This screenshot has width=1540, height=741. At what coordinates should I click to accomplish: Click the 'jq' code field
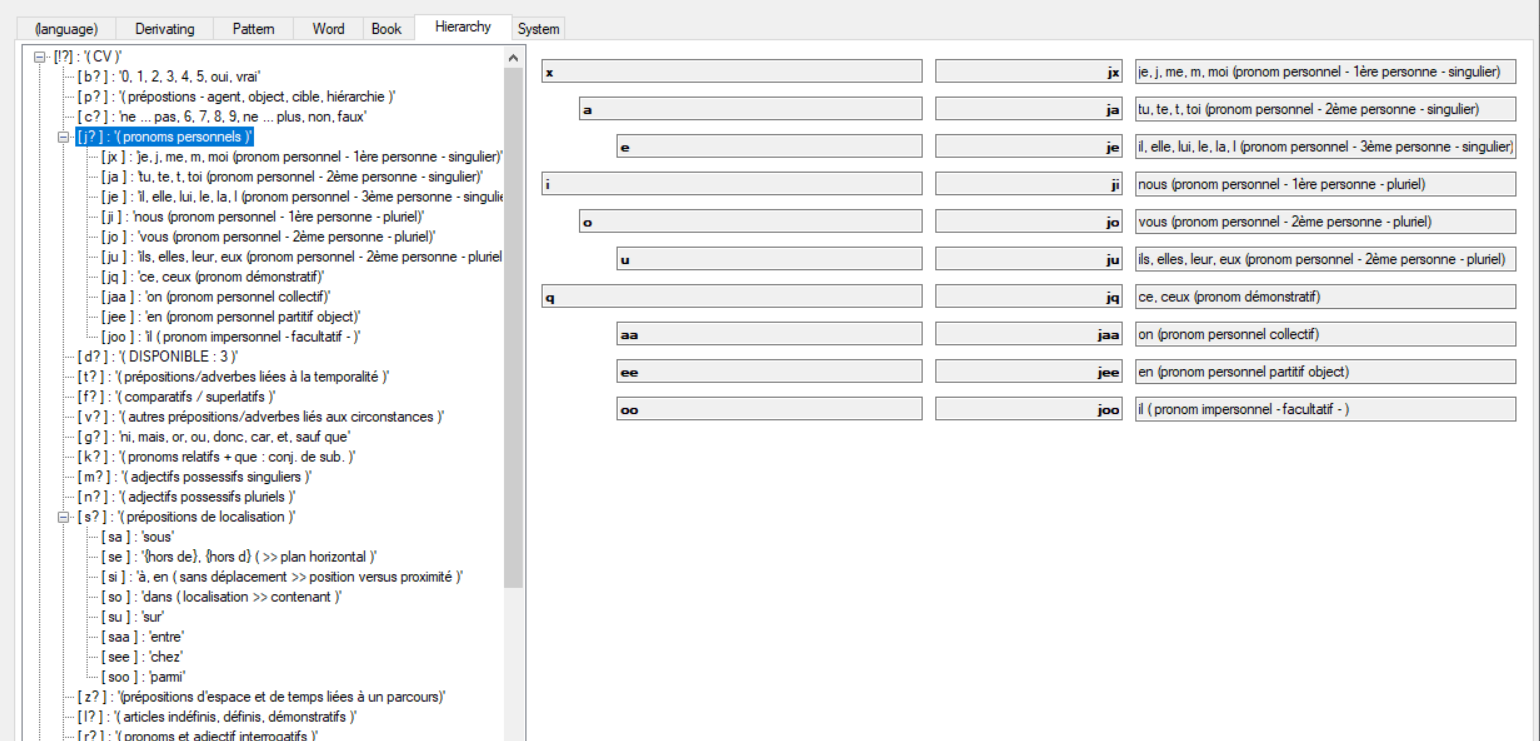coord(1027,296)
